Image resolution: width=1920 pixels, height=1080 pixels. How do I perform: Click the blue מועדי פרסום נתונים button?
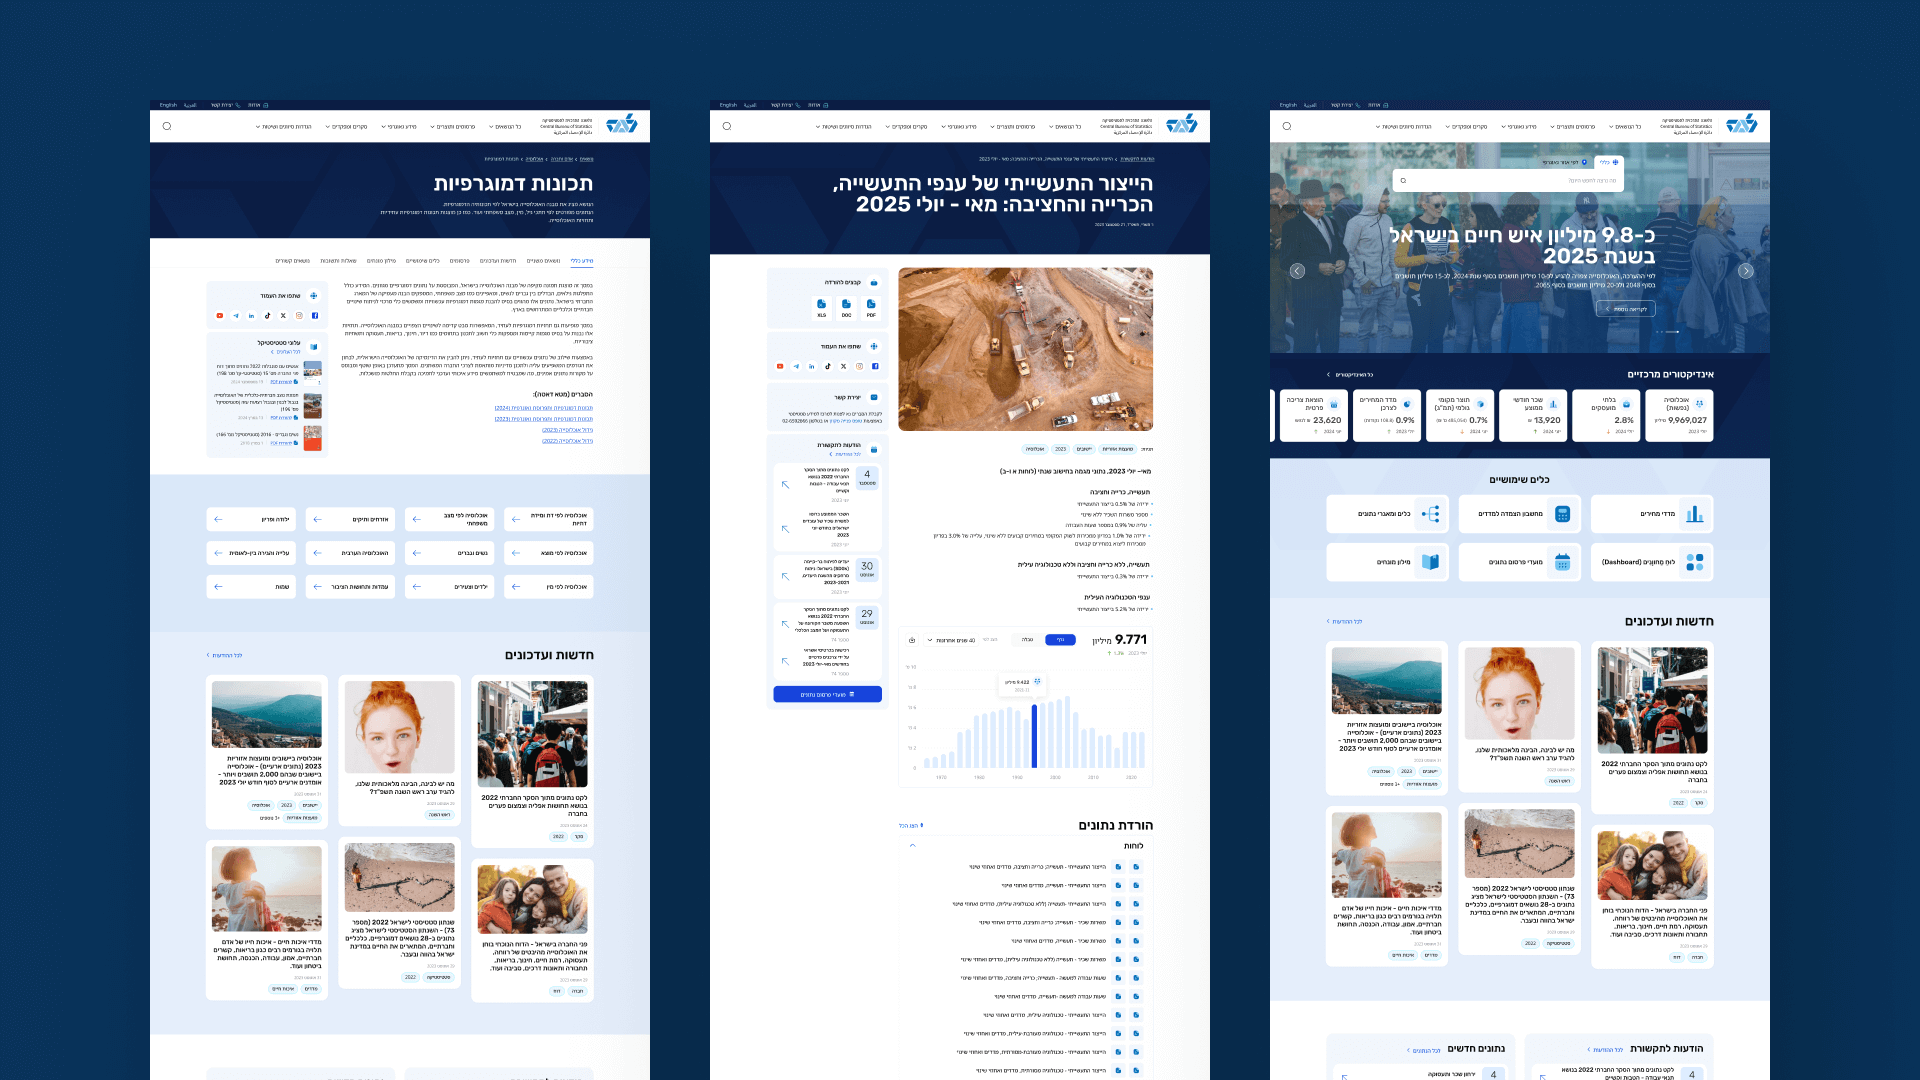[x=827, y=694]
